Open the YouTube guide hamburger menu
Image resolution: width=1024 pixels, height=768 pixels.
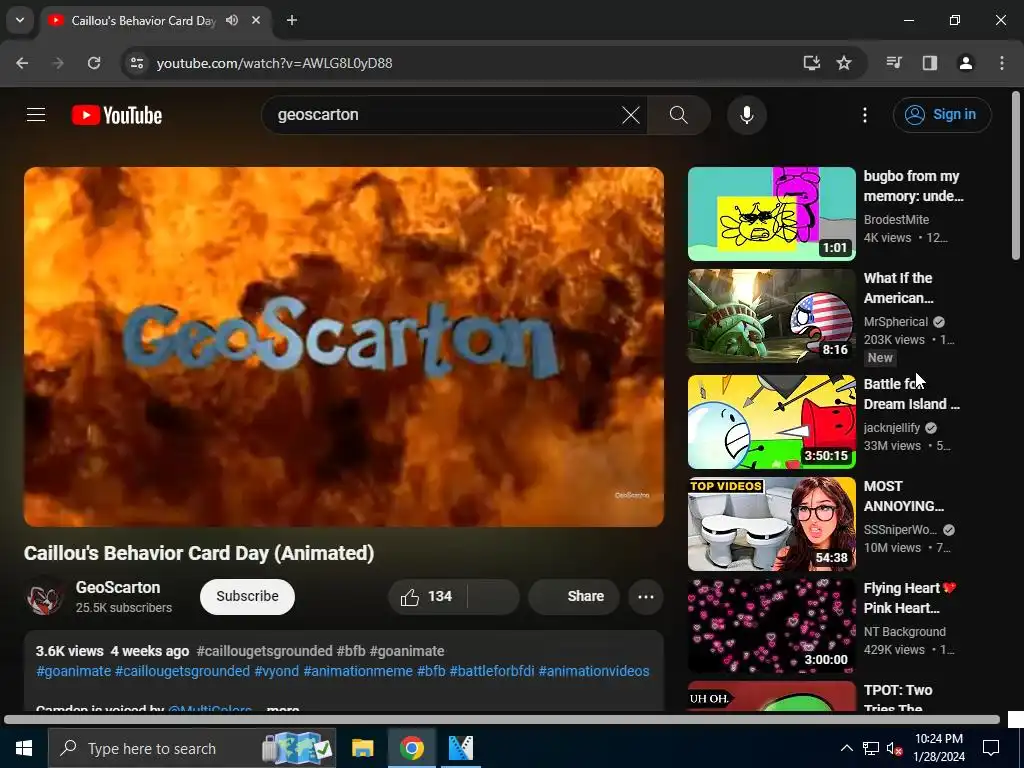click(36, 115)
